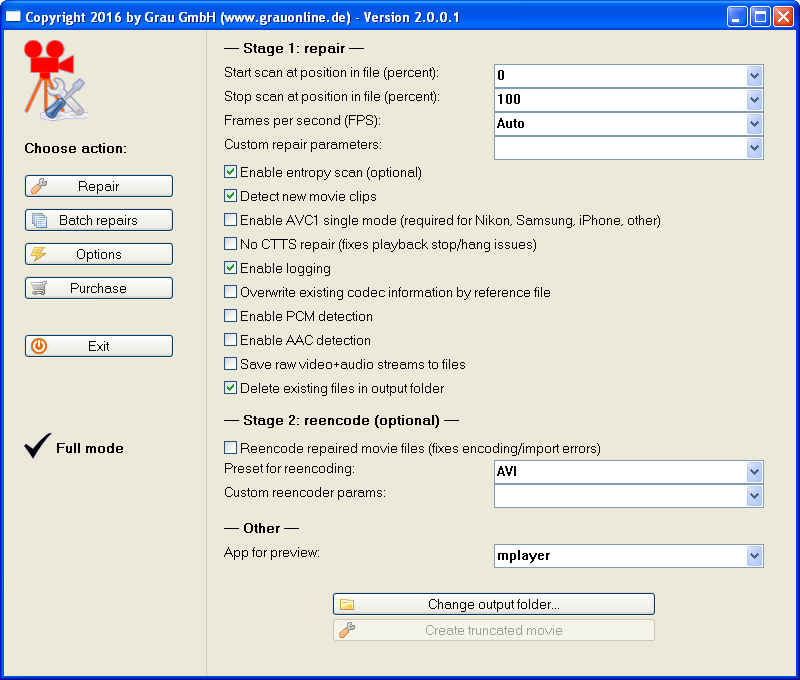Toggle the Enable logging checkbox
Image resolution: width=800 pixels, height=680 pixels.
231,268
